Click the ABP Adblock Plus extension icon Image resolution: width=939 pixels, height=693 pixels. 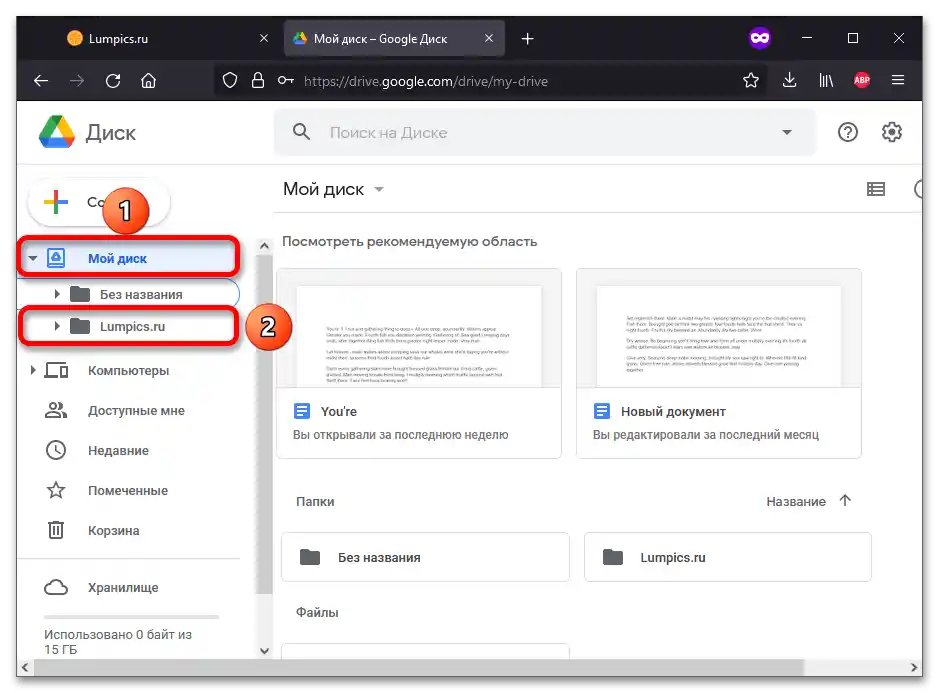[862, 80]
